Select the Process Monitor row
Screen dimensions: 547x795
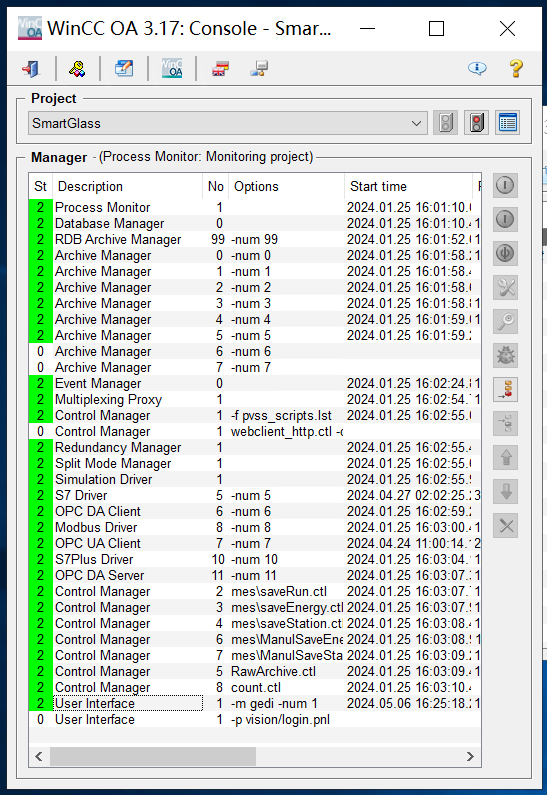click(x=254, y=207)
